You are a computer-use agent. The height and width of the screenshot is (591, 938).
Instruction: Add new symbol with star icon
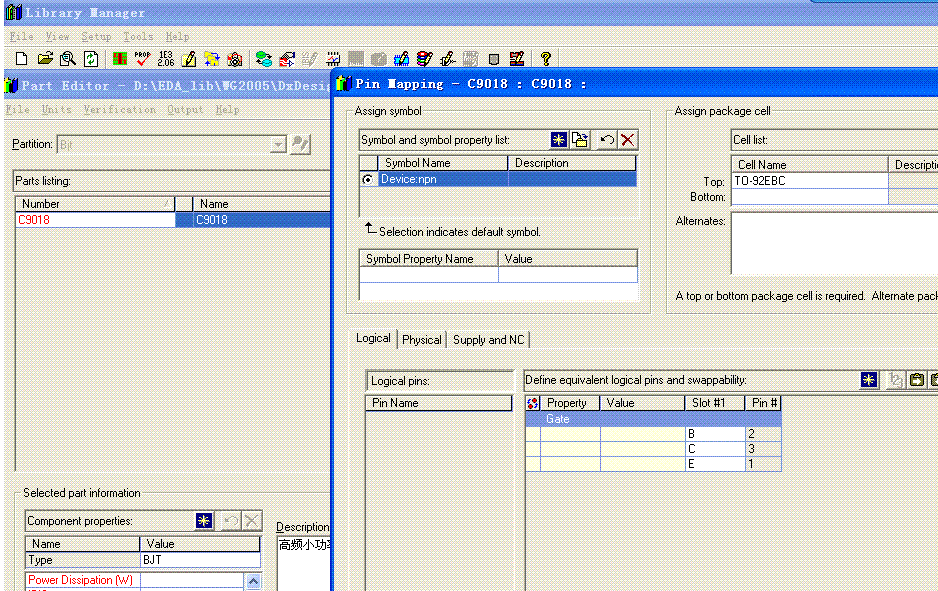[x=559, y=140]
